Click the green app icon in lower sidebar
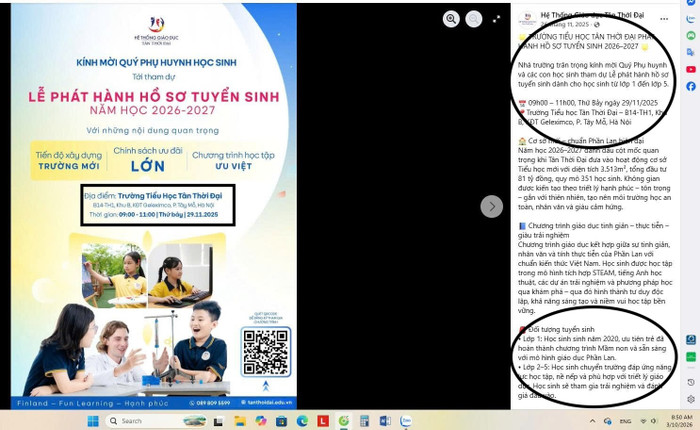 (x=691, y=357)
